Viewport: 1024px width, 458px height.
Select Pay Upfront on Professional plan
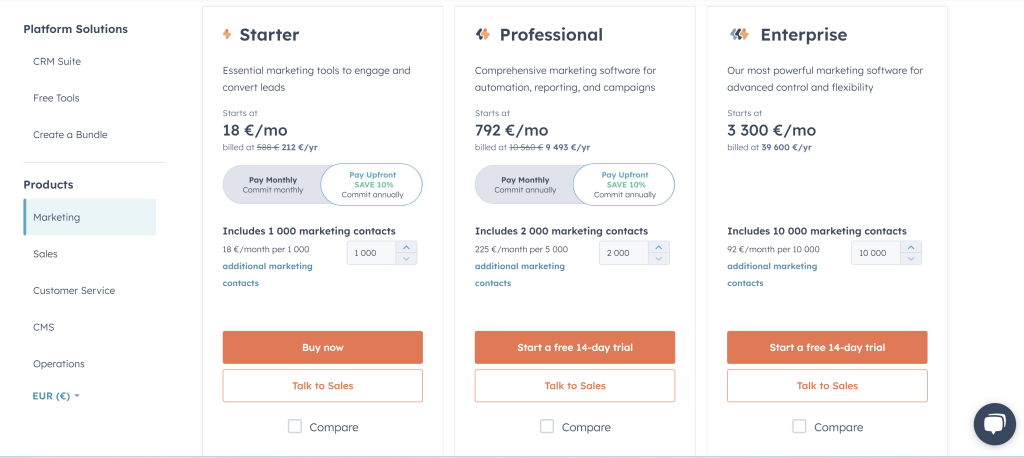pos(624,185)
